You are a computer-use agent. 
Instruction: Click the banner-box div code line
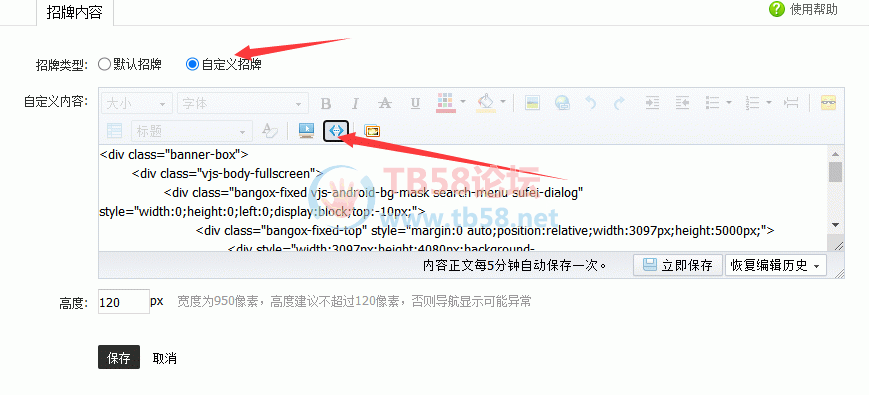click(x=174, y=154)
